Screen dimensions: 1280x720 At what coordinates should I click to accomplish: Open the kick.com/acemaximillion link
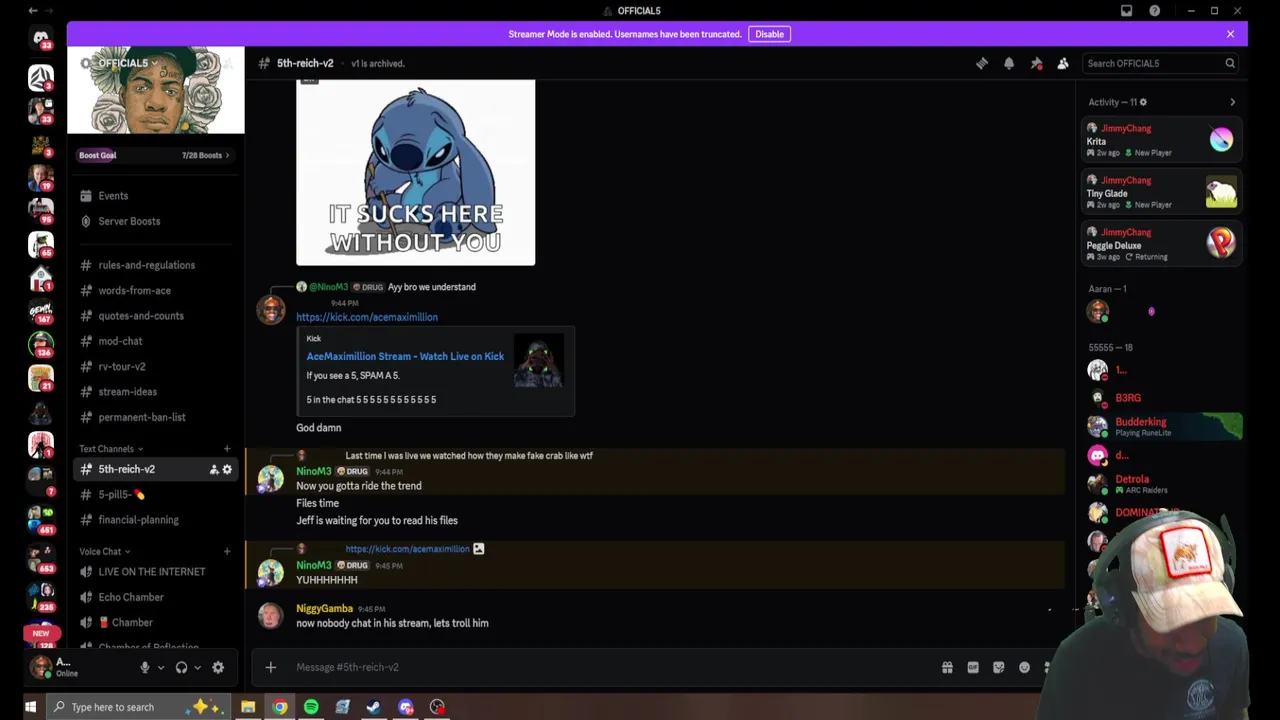pyautogui.click(x=367, y=317)
